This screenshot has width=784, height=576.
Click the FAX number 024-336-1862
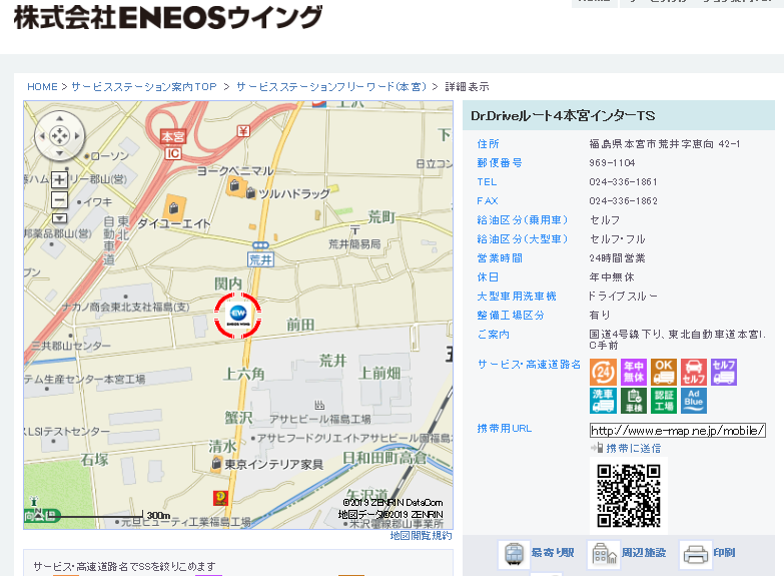click(623, 201)
